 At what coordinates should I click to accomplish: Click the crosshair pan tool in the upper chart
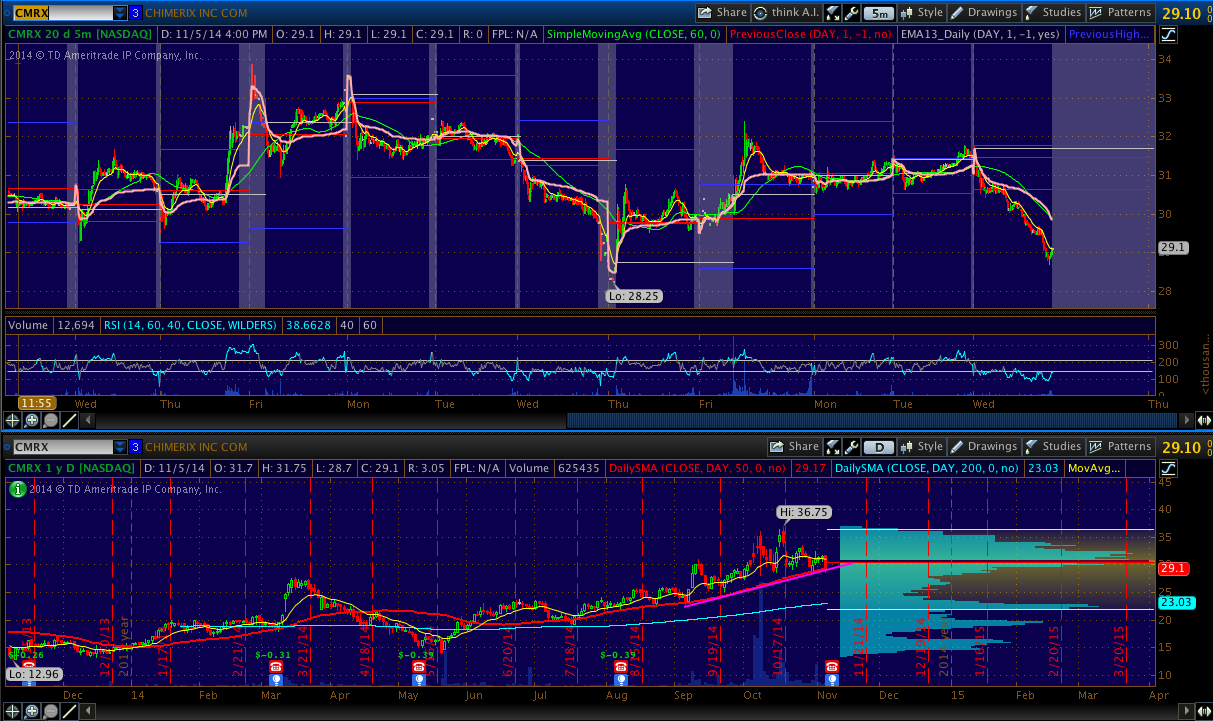(13, 421)
